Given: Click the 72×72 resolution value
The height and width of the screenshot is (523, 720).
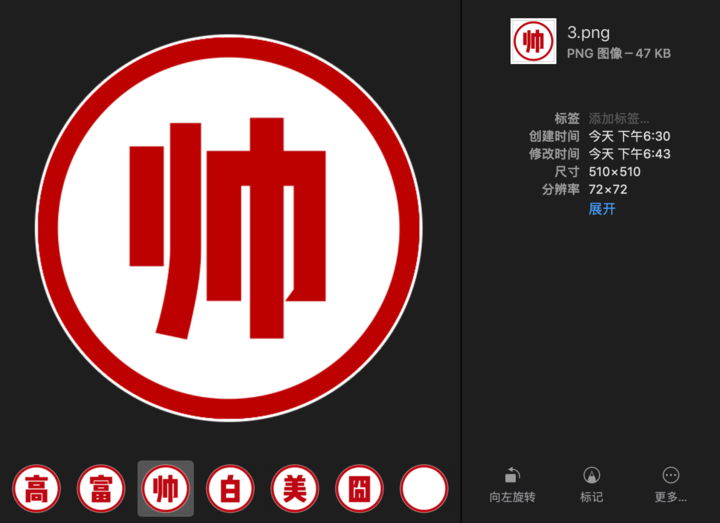Looking at the screenshot, I should (x=608, y=189).
